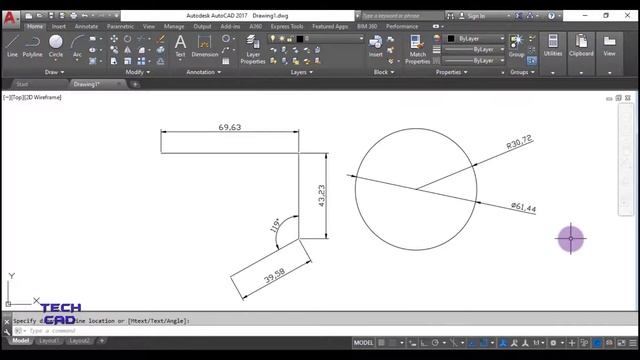The height and width of the screenshot is (360, 640).
Task: Select the Line tool
Action: (12, 46)
